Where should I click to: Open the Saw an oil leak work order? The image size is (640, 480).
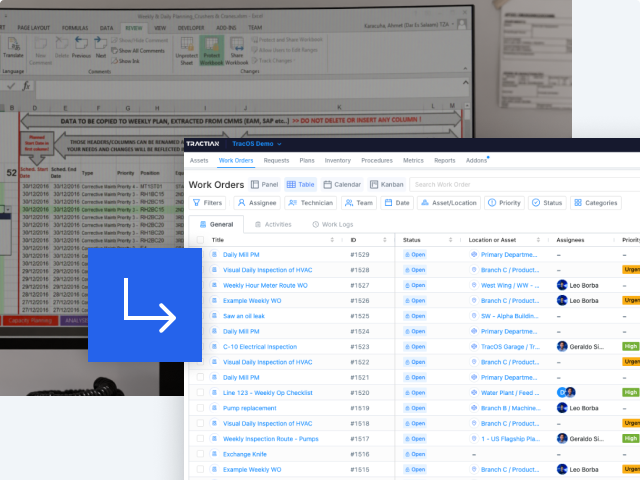coord(244,316)
